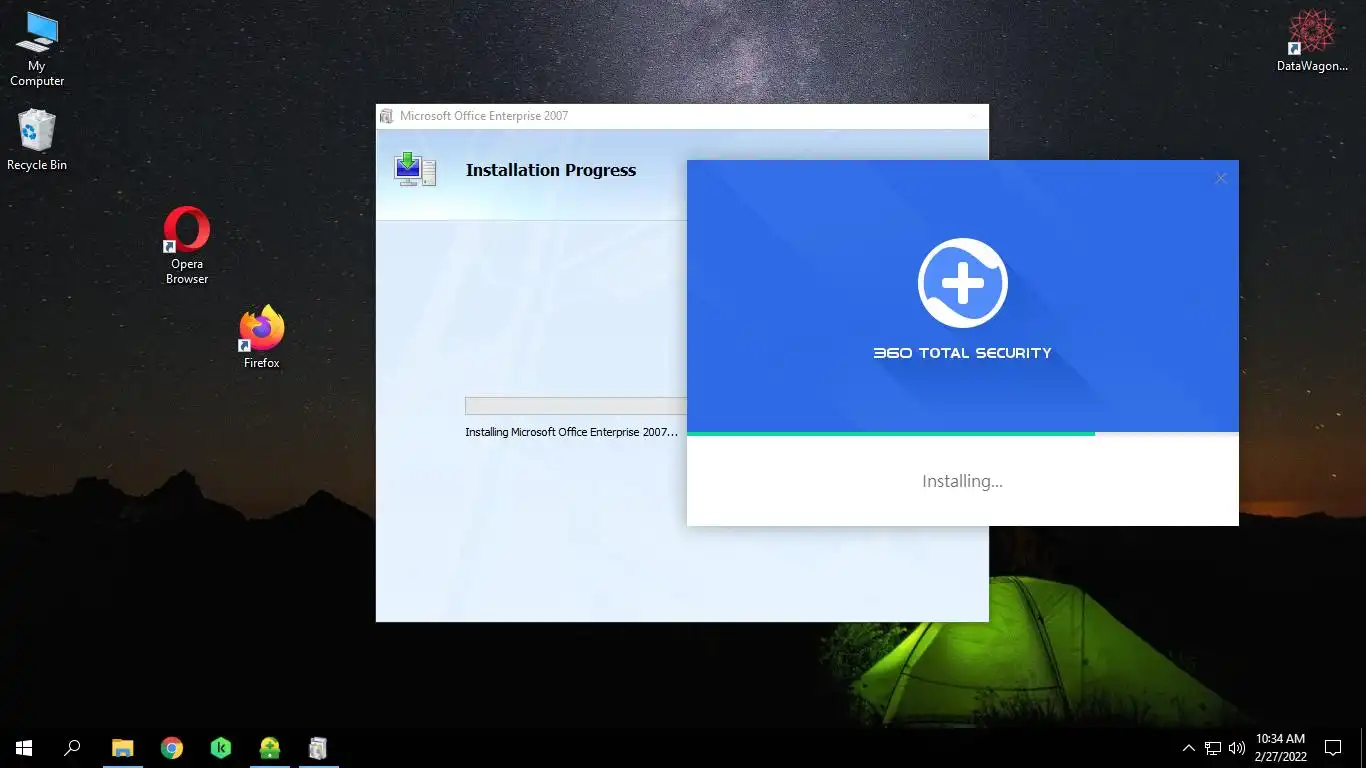1366x768 pixels.
Task: Select the Opera Browser desktop shortcut
Action: pyautogui.click(x=187, y=245)
